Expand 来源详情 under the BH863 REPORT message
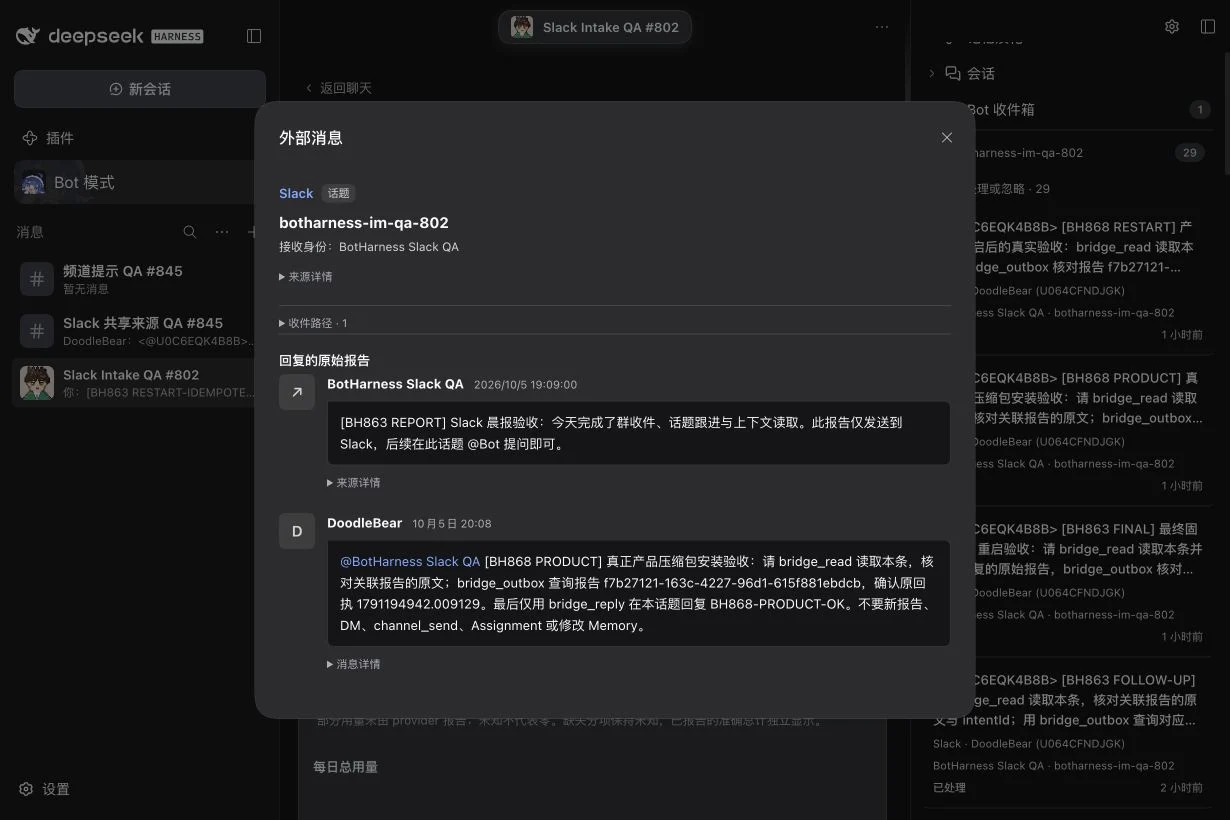1230x820 pixels. click(354, 483)
